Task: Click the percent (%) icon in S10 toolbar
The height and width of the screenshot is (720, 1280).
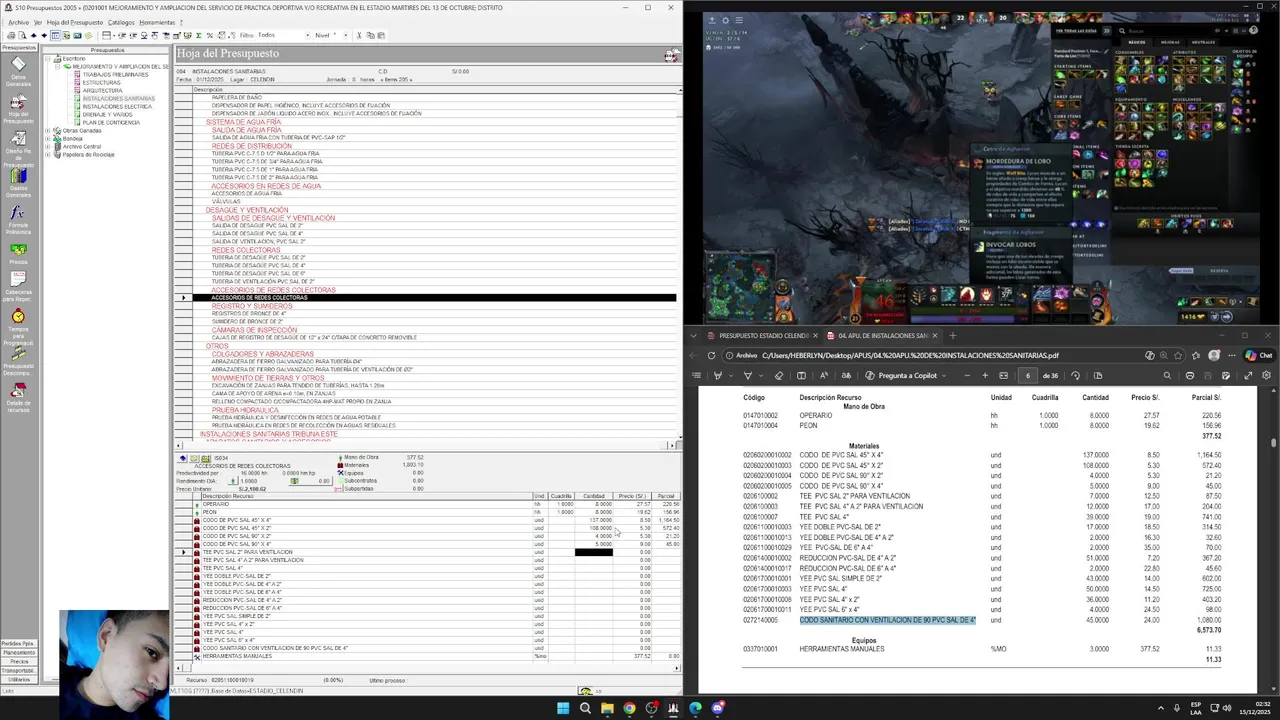Action: point(210,35)
